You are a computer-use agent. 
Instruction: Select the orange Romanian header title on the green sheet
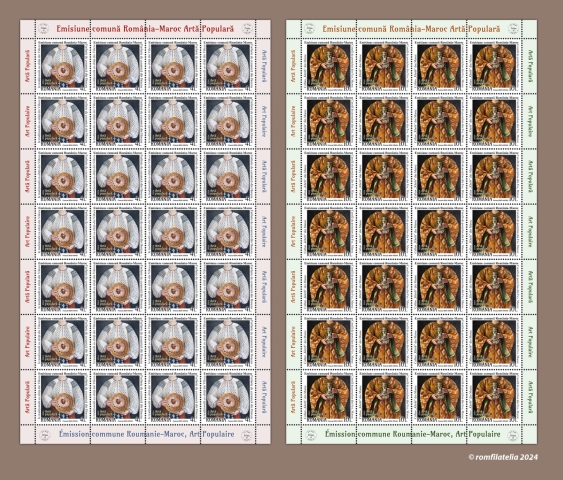tap(411, 29)
